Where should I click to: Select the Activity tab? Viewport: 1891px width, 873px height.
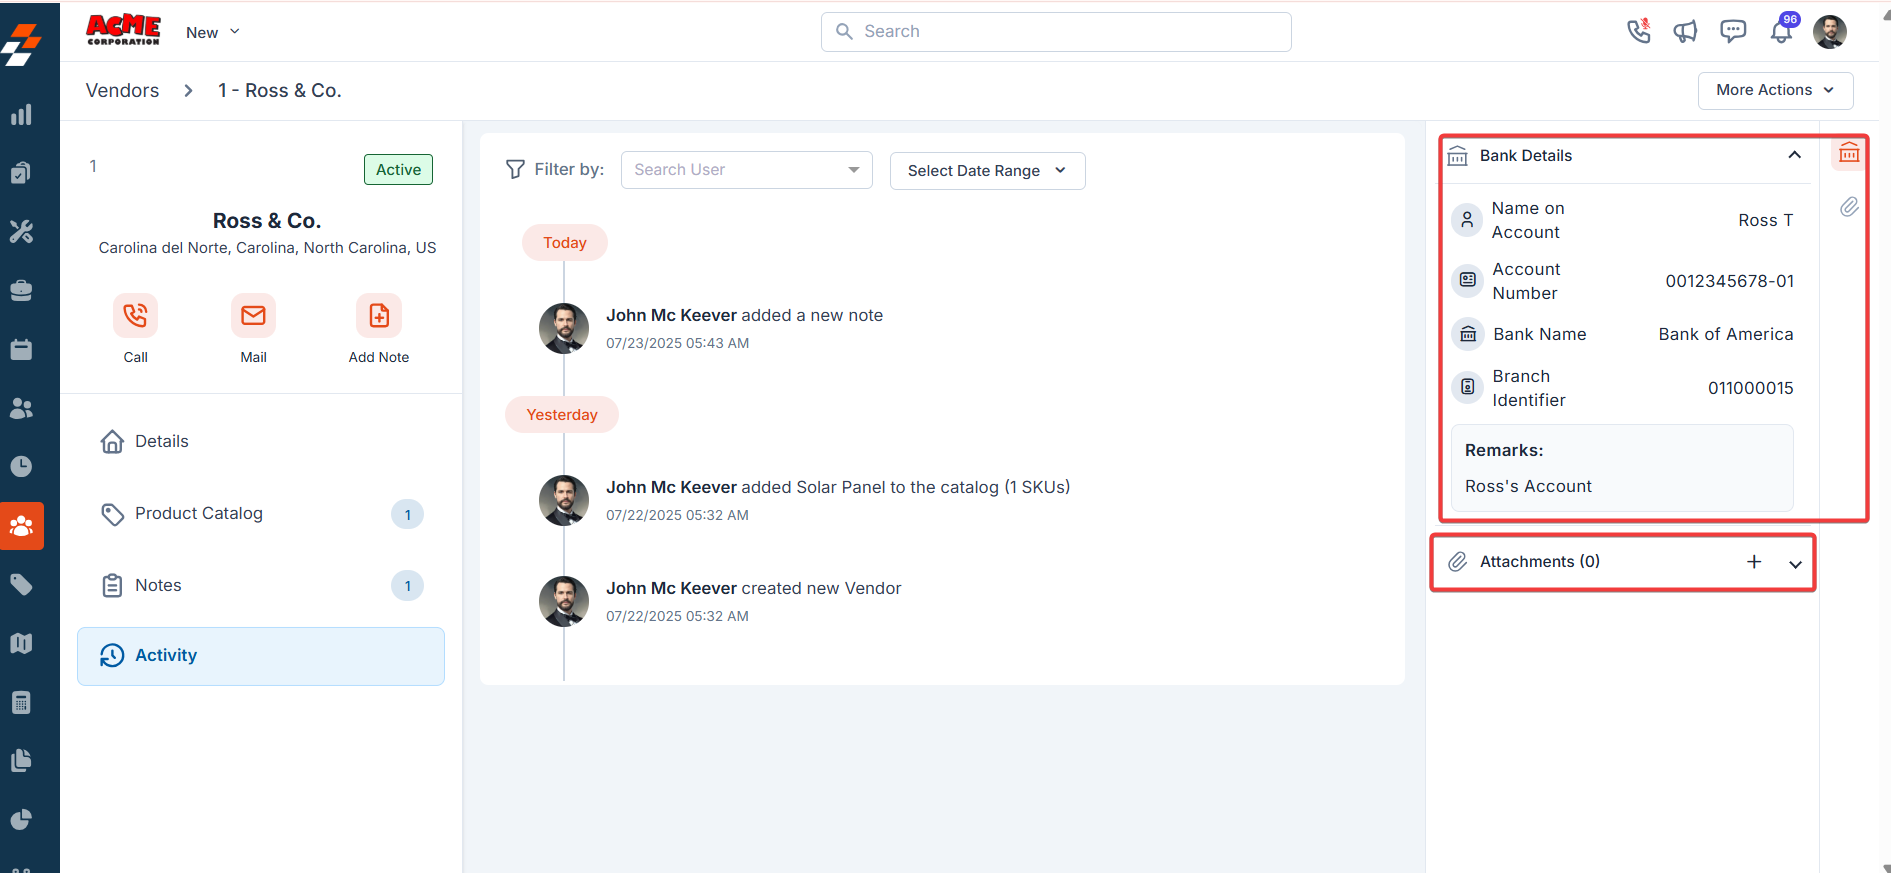[x=260, y=656]
